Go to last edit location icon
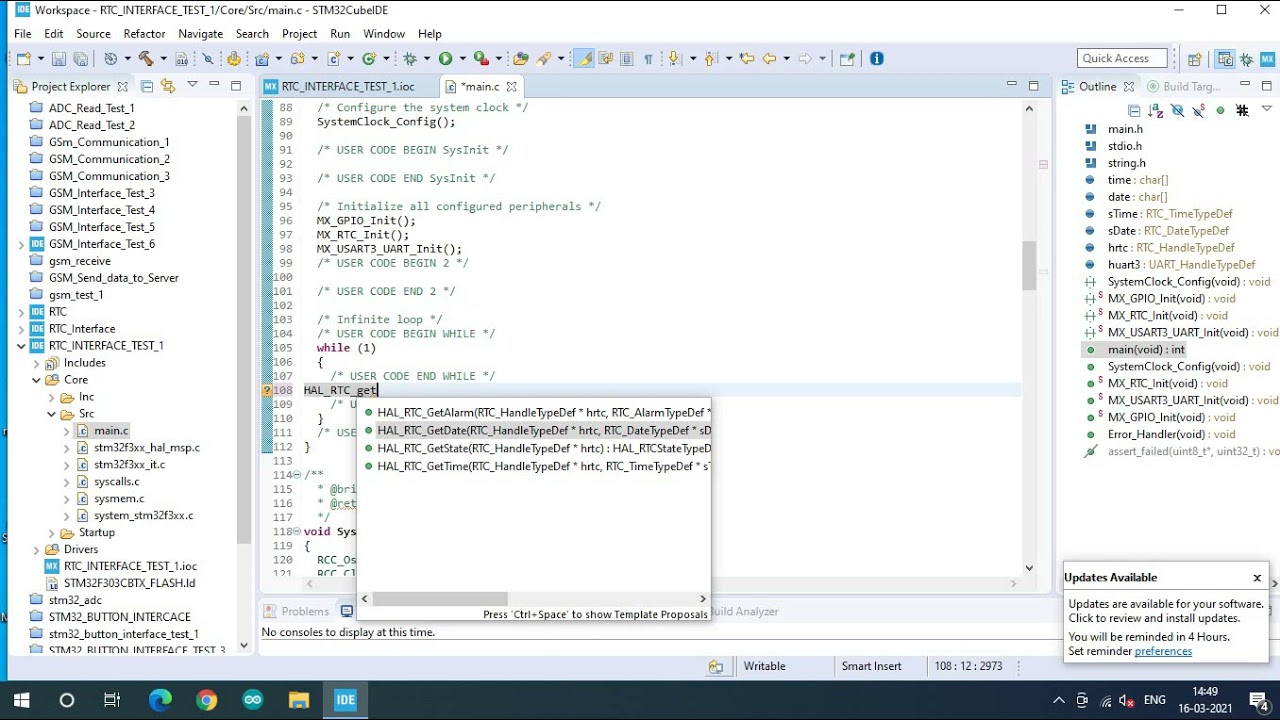The image size is (1280, 720). (747, 59)
